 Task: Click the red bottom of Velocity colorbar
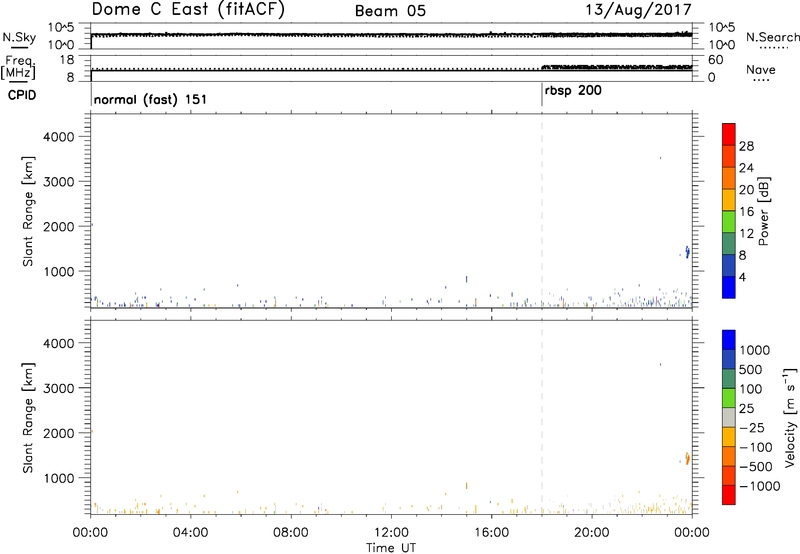(729, 495)
